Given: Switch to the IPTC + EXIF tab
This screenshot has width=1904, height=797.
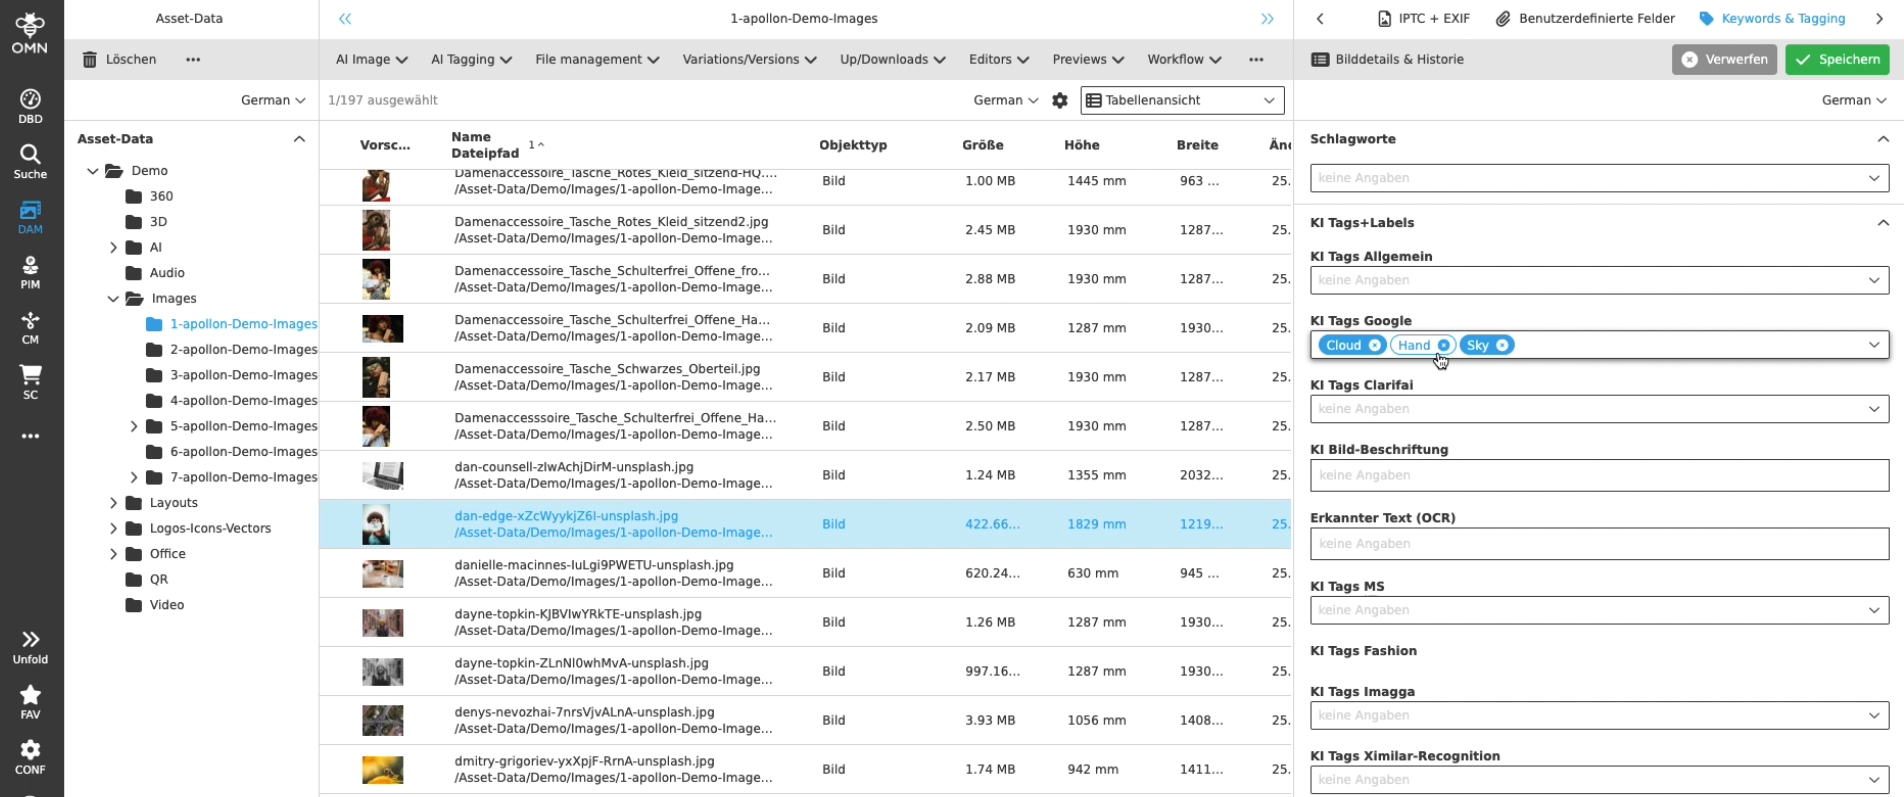Looking at the screenshot, I should tap(1423, 19).
